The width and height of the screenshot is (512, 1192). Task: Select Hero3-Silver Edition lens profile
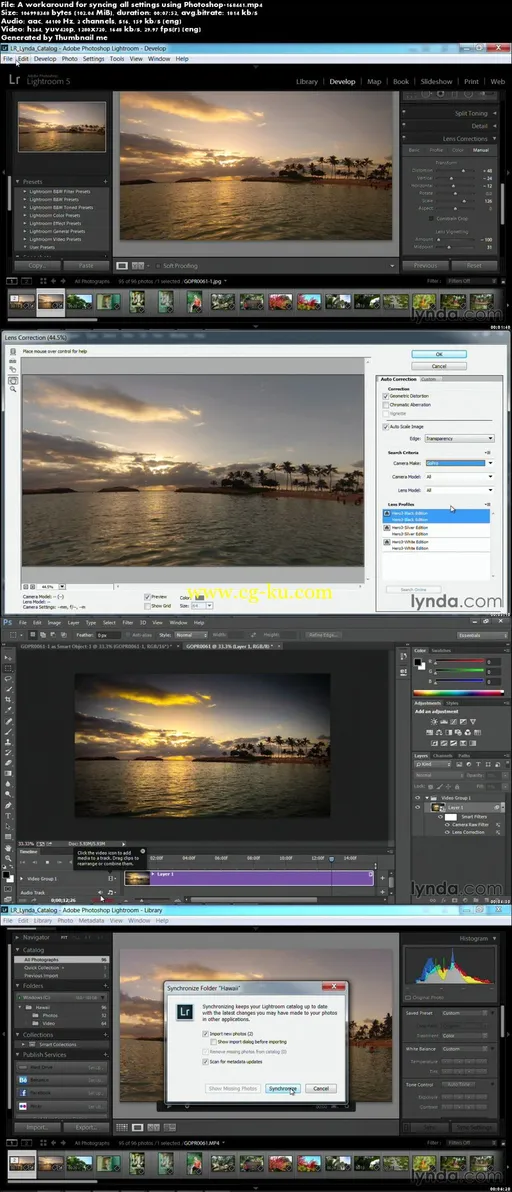(x=437, y=531)
